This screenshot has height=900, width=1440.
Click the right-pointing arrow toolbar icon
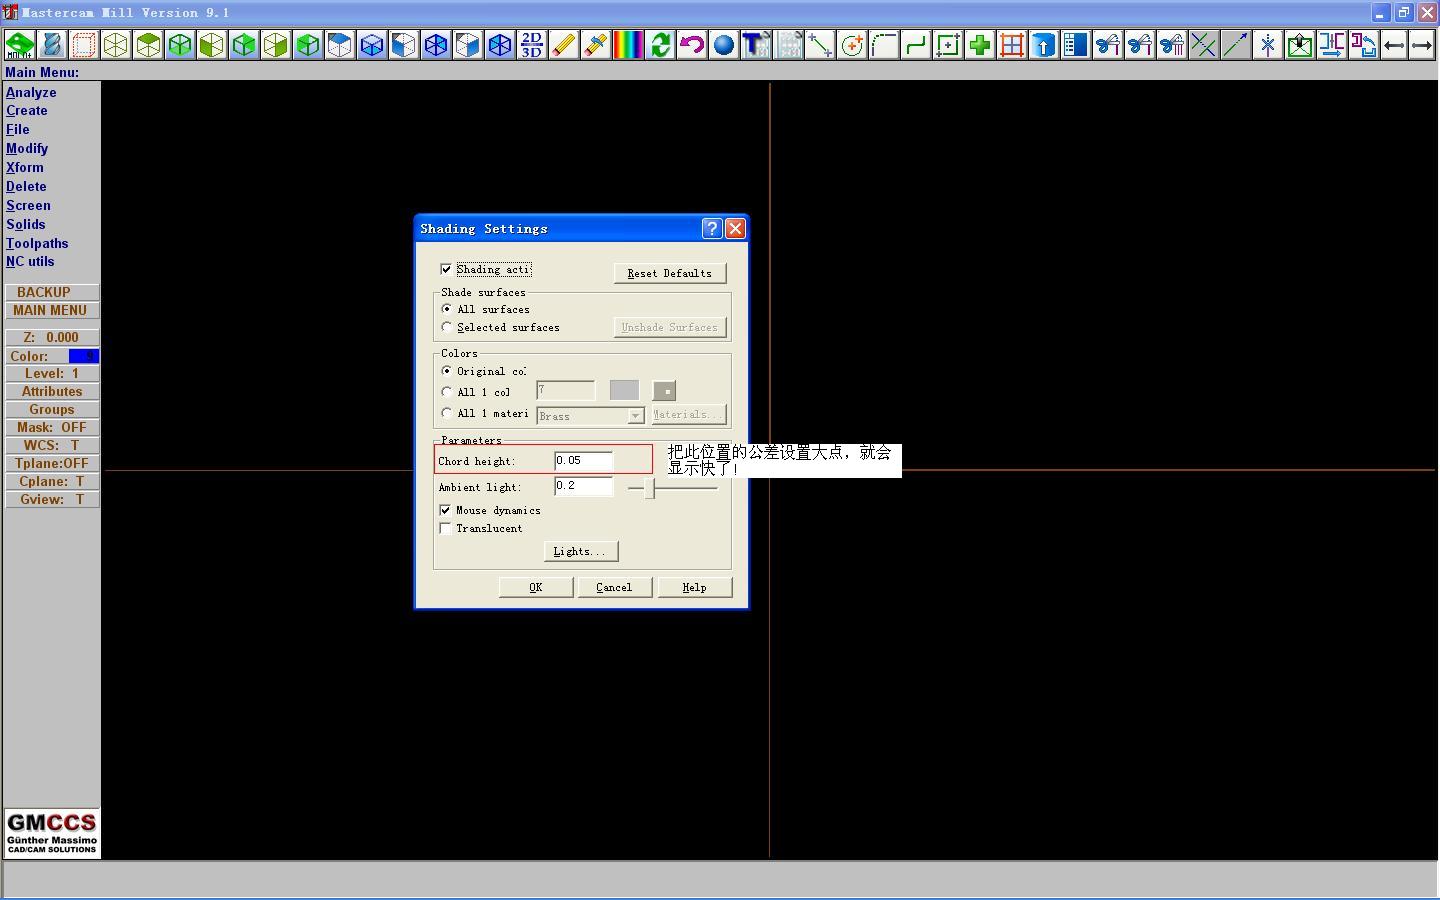pos(1422,45)
